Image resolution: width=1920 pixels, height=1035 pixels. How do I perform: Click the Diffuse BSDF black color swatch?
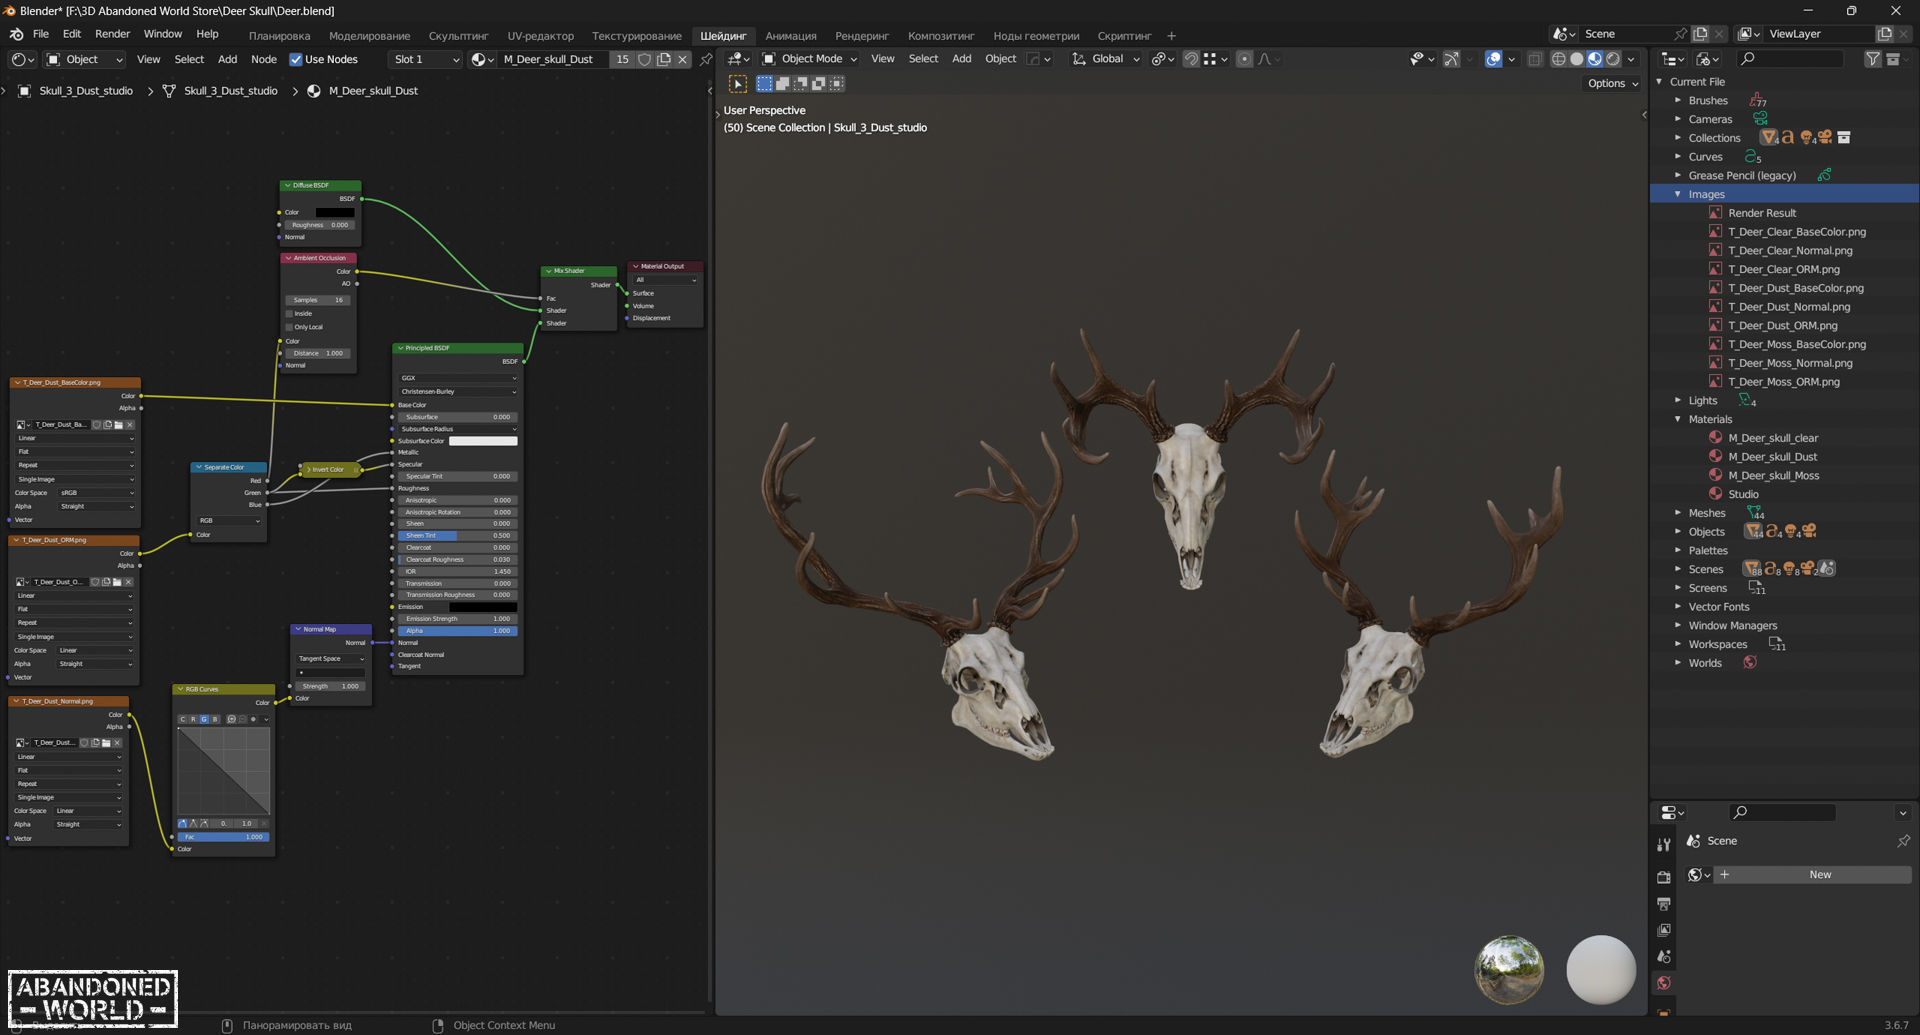click(x=335, y=212)
